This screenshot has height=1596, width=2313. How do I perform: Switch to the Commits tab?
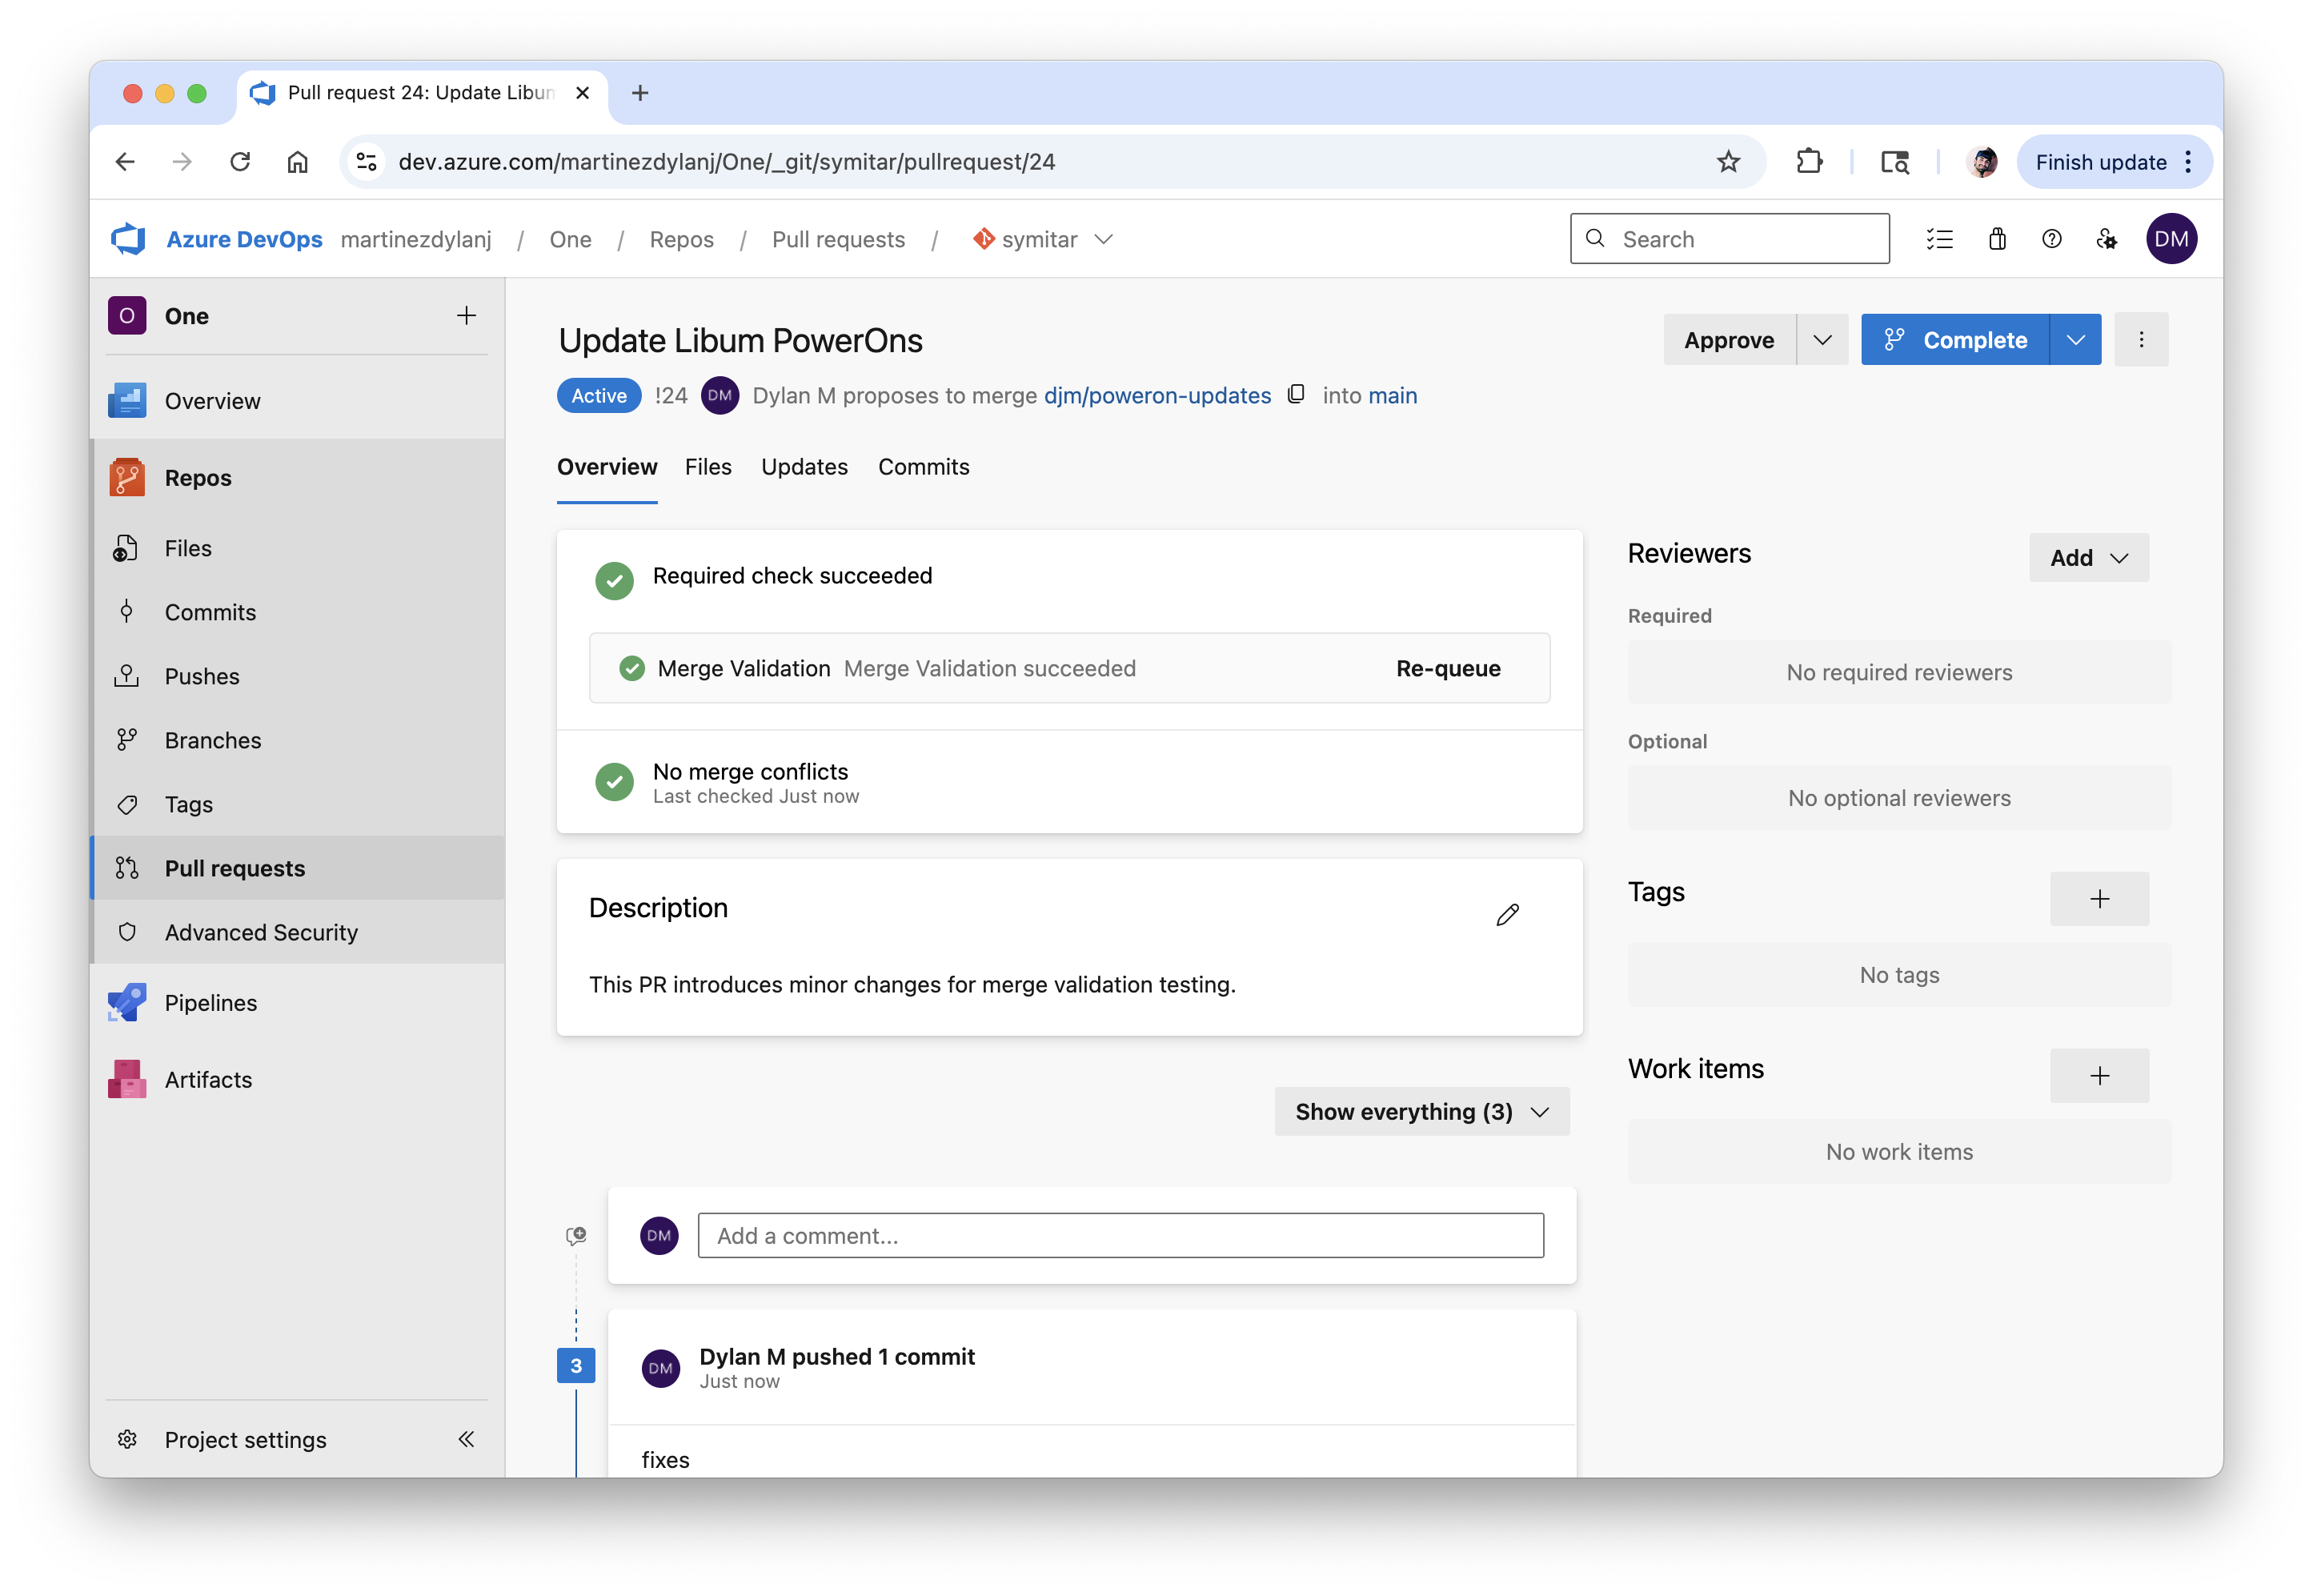[924, 467]
